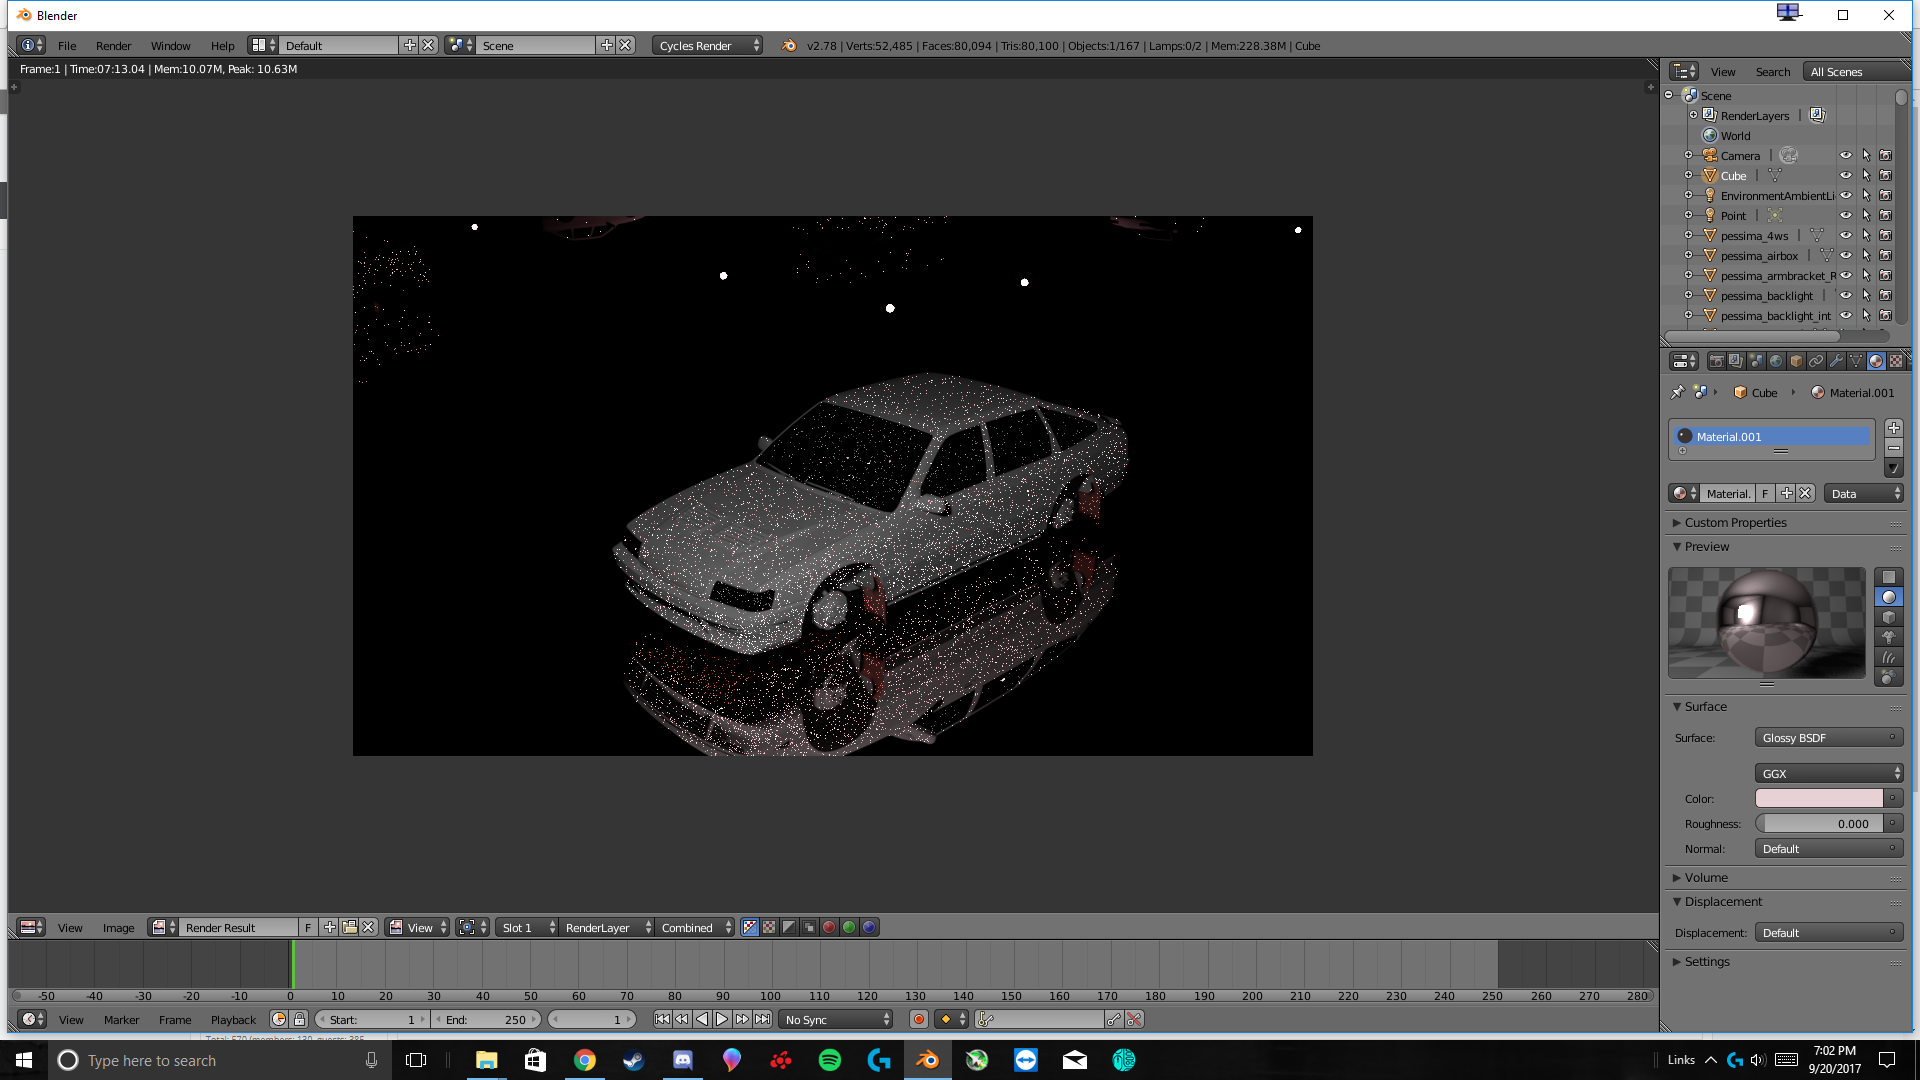The height and width of the screenshot is (1080, 1920).
Task: Open Cycles Render engine dropdown
Action: [x=708, y=46]
